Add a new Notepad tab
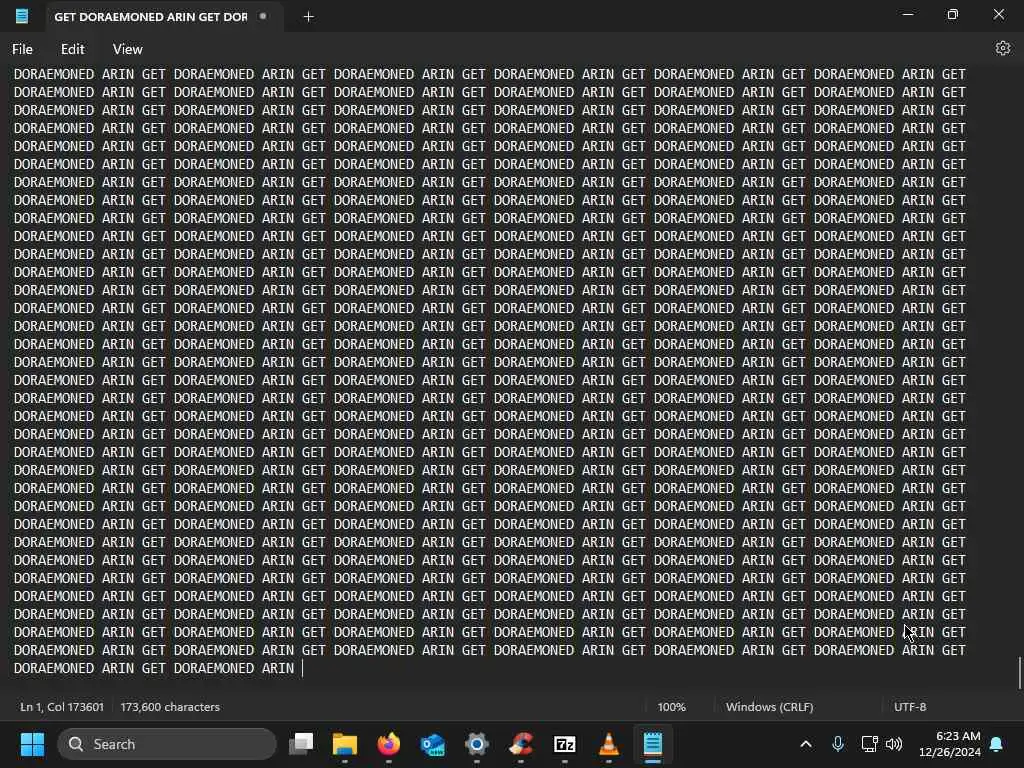This screenshot has height=768, width=1024. point(308,16)
